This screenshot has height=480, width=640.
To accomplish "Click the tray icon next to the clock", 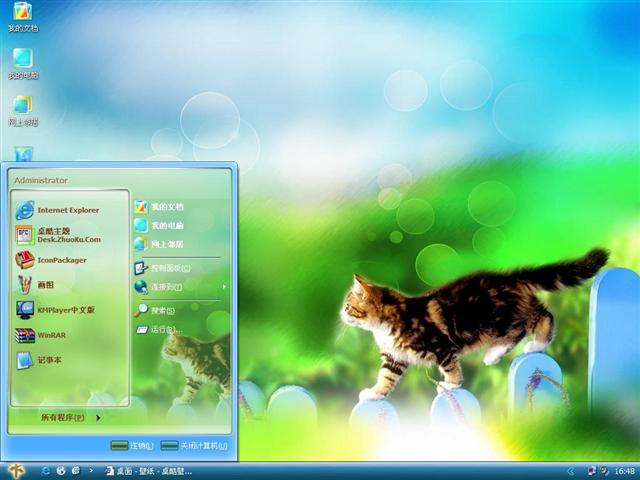I will [x=604, y=471].
